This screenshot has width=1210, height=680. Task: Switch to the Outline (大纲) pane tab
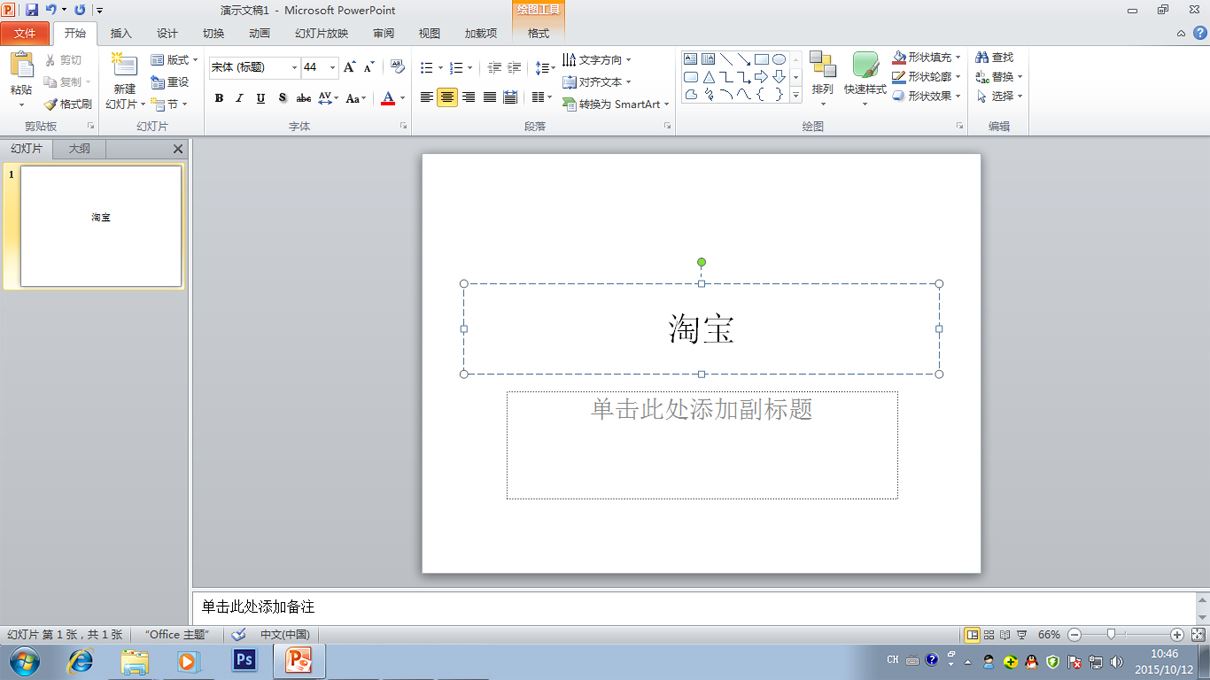(x=79, y=149)
